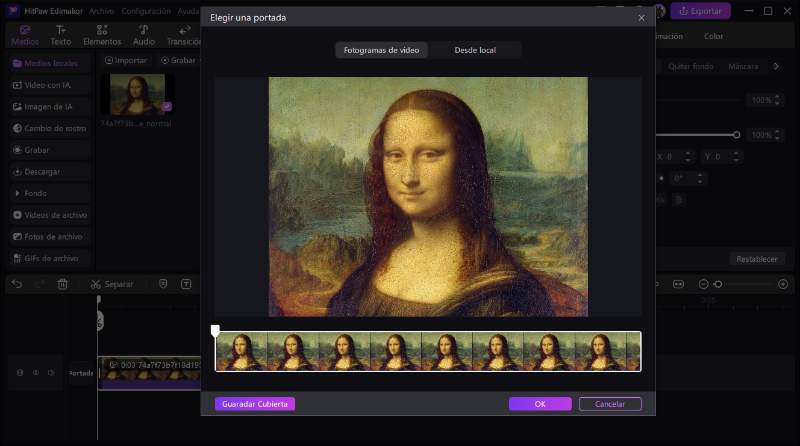The height and width of the screenshot is (446, 800).
Task: Select Imagen de IA in the sidebar
Action: pyautogui.click(x=49, y=107)
